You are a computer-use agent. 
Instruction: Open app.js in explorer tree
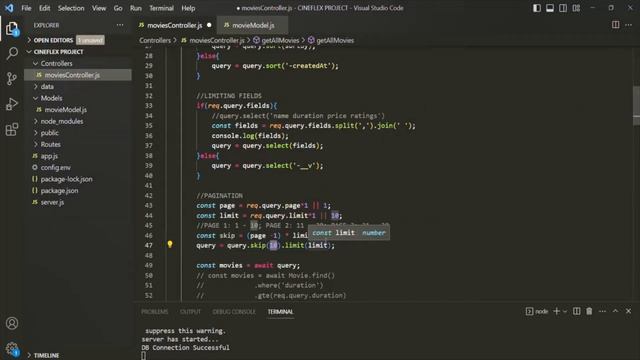pyautogui.click(x=49, y=156)
